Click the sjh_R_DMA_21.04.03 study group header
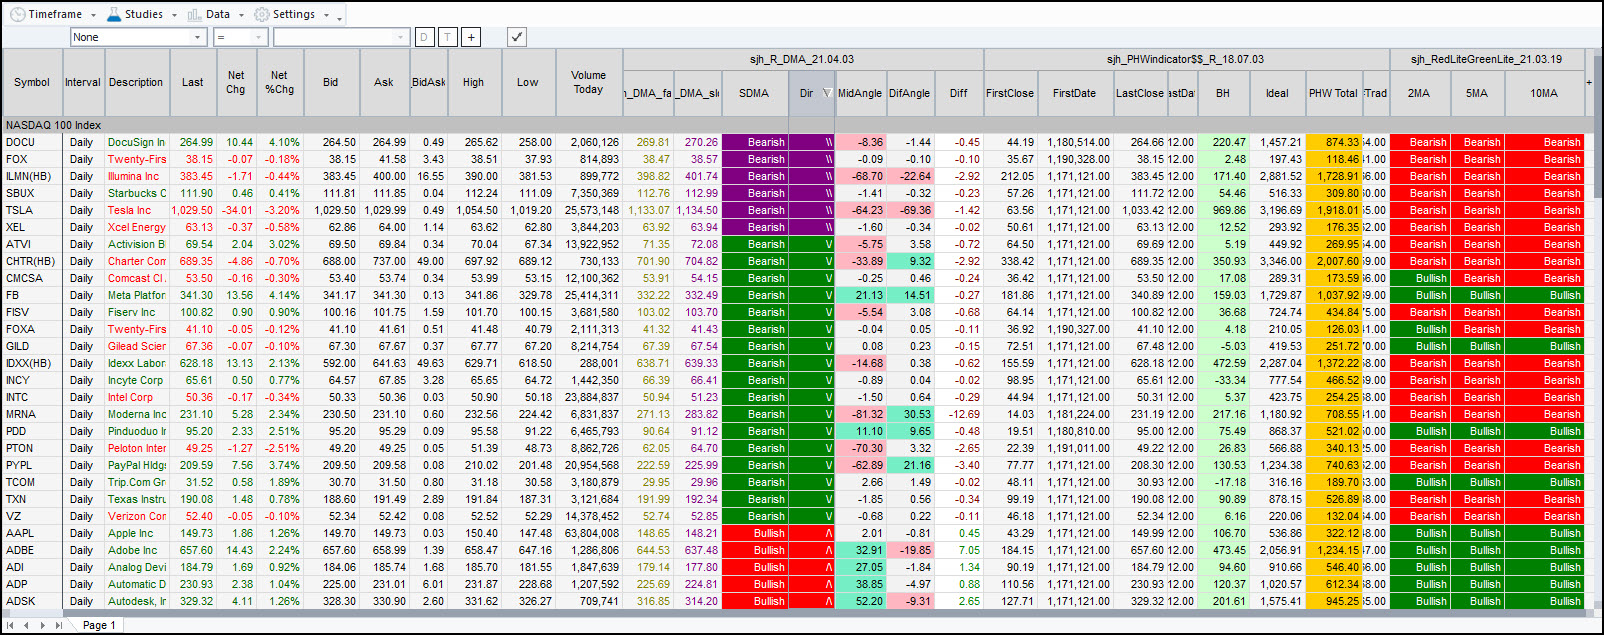The height and width of the screenshot is (635, 1604). (x=802, y=60)
